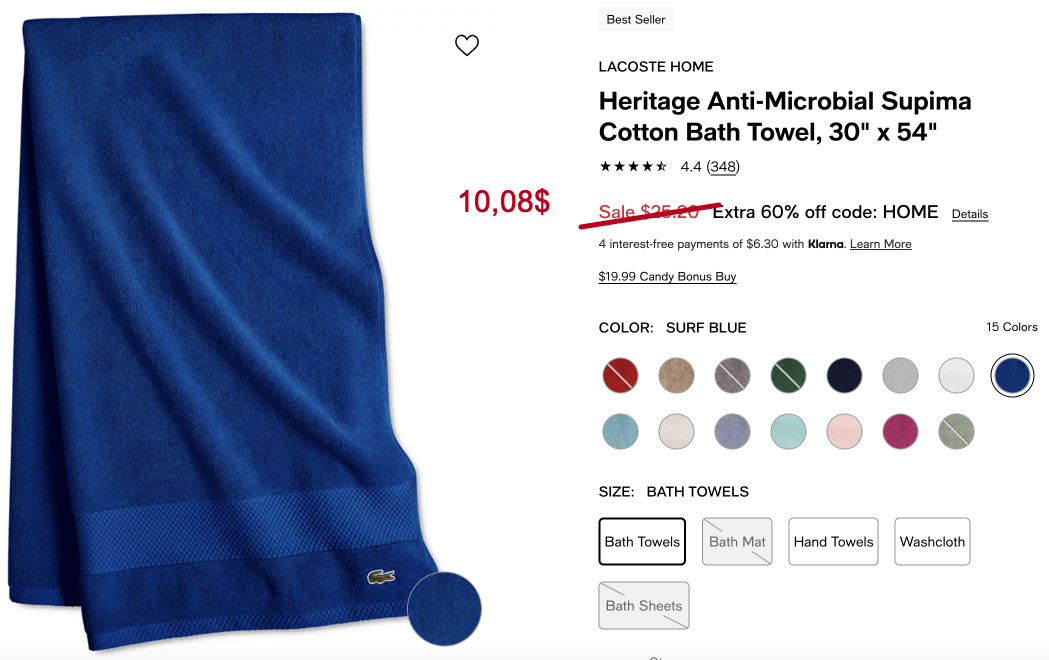Choose the white color swatch

tap(956, 376)
